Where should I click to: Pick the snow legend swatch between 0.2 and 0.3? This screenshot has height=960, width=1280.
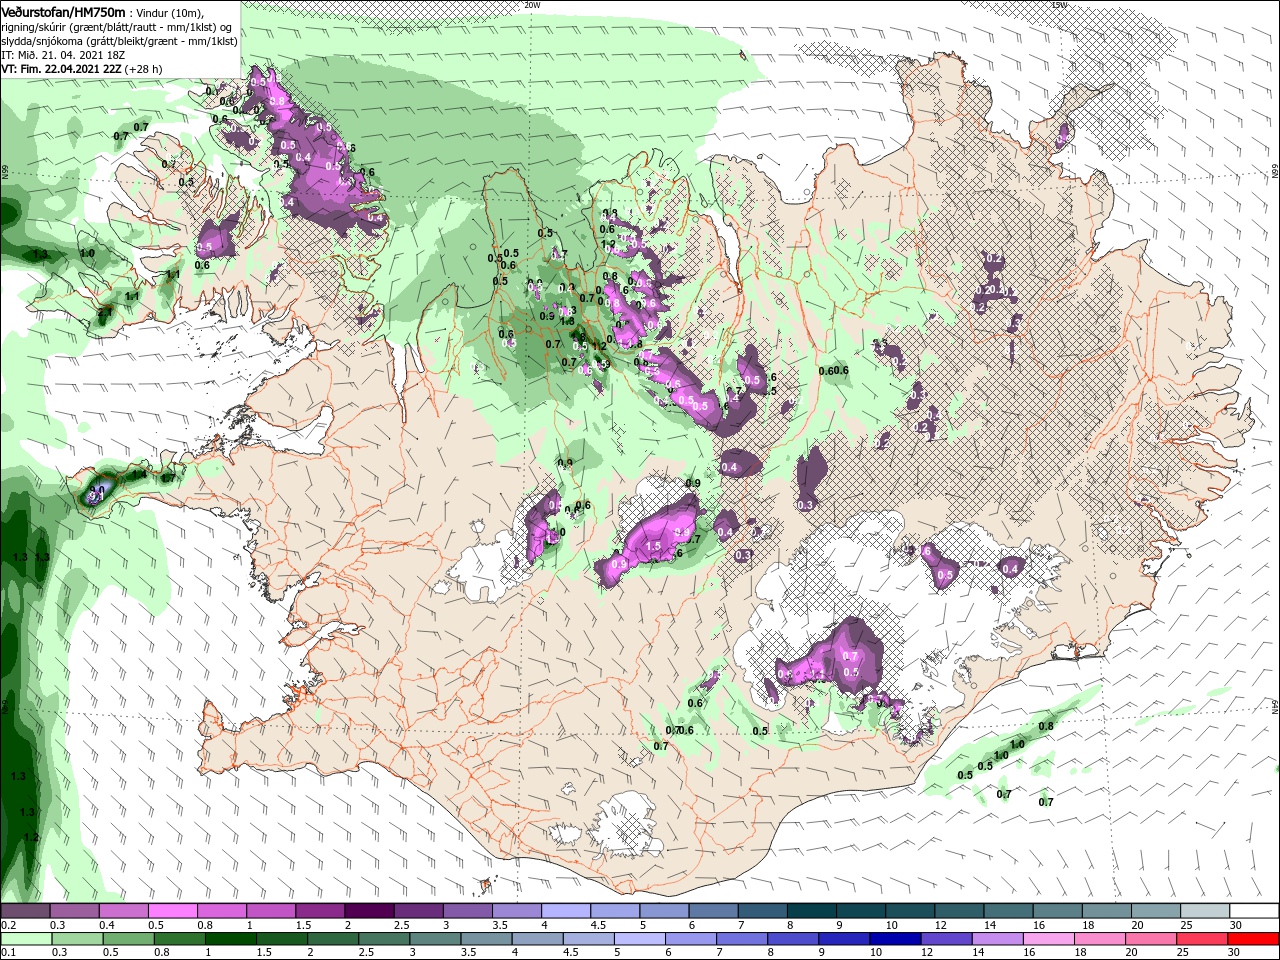pyautogui.click(x=25, y=911)
